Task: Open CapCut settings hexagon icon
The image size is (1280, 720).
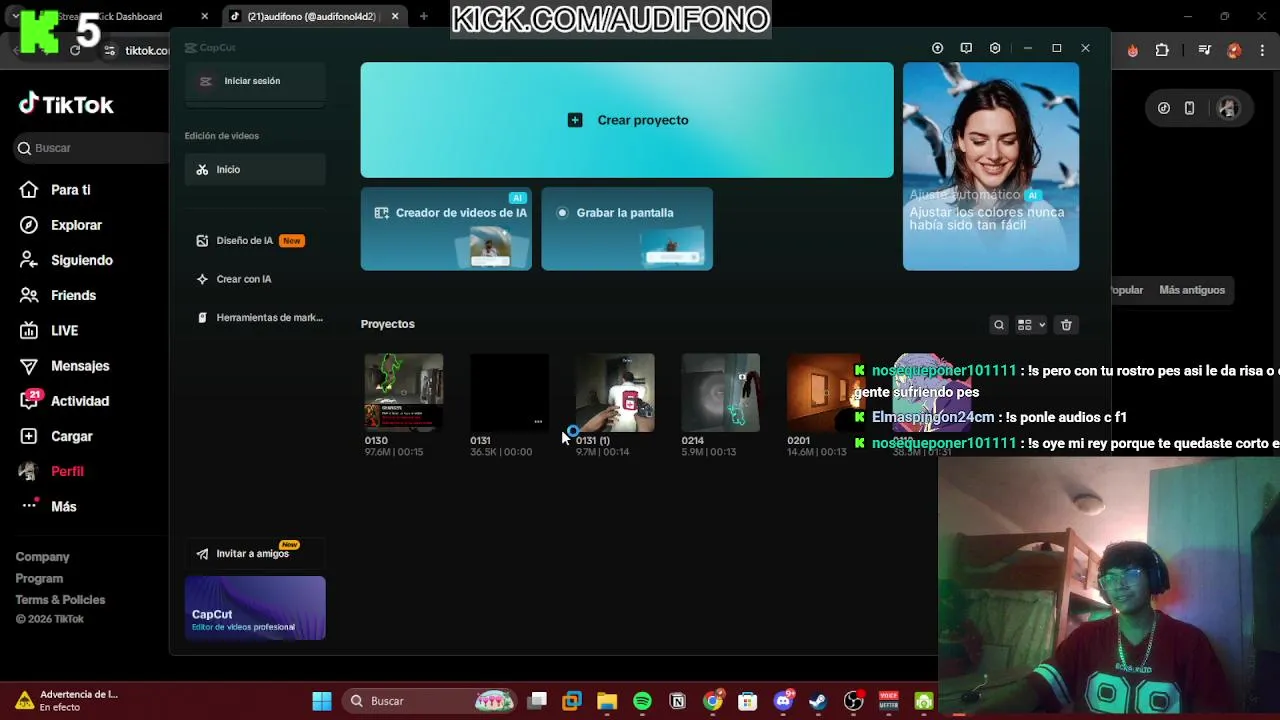Action: 995,48
